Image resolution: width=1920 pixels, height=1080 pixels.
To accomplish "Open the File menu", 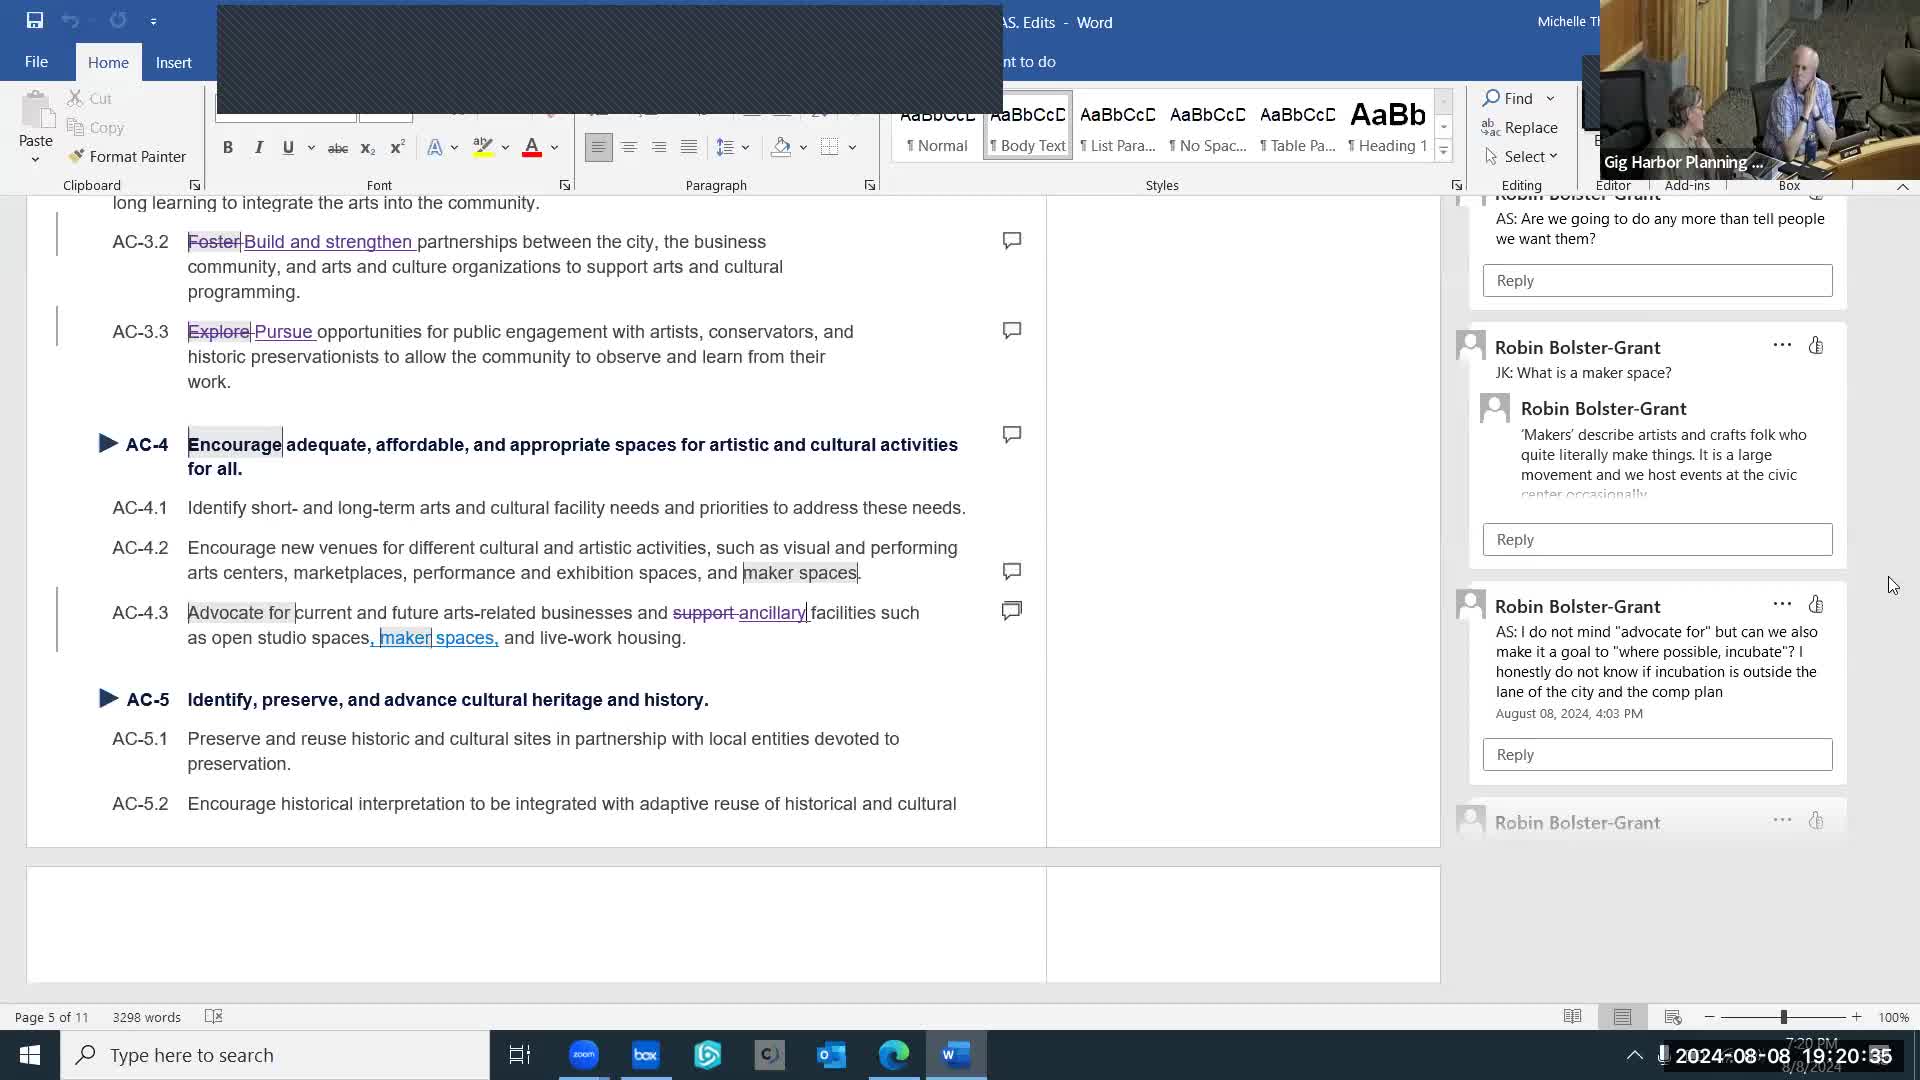I will coord(36,62).
